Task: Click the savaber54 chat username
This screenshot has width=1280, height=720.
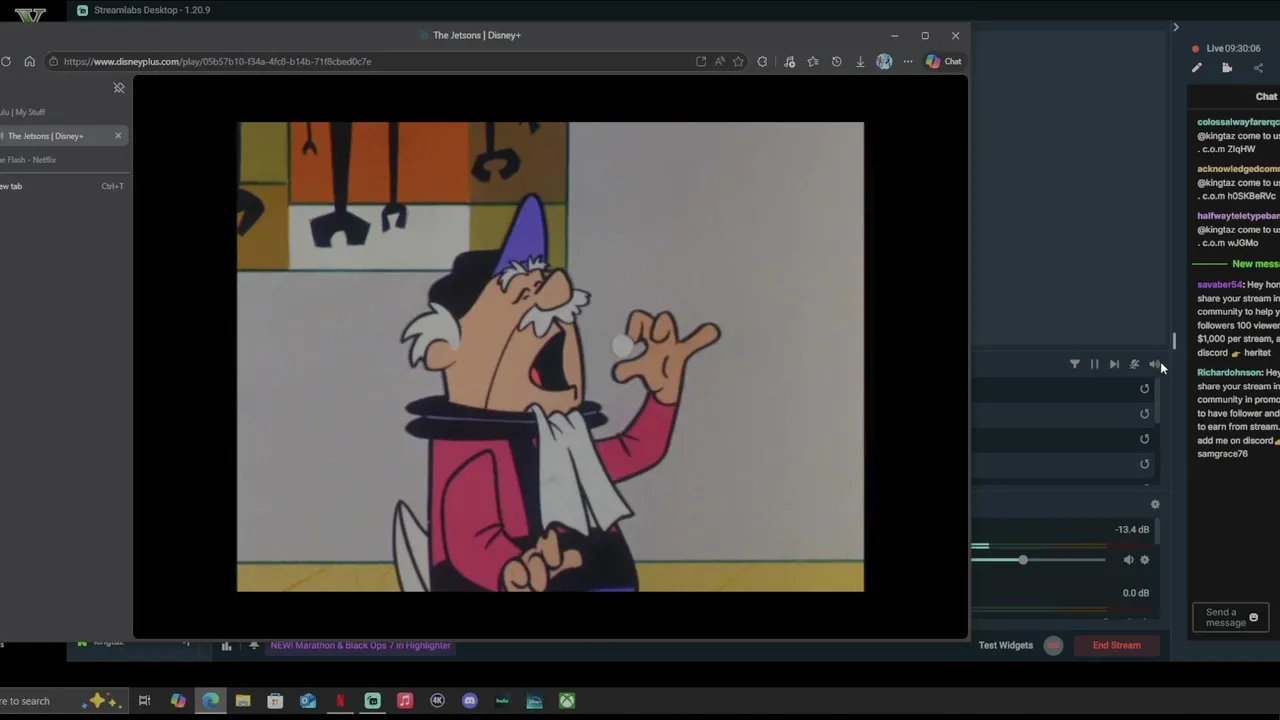Action: click(1220, 285)
